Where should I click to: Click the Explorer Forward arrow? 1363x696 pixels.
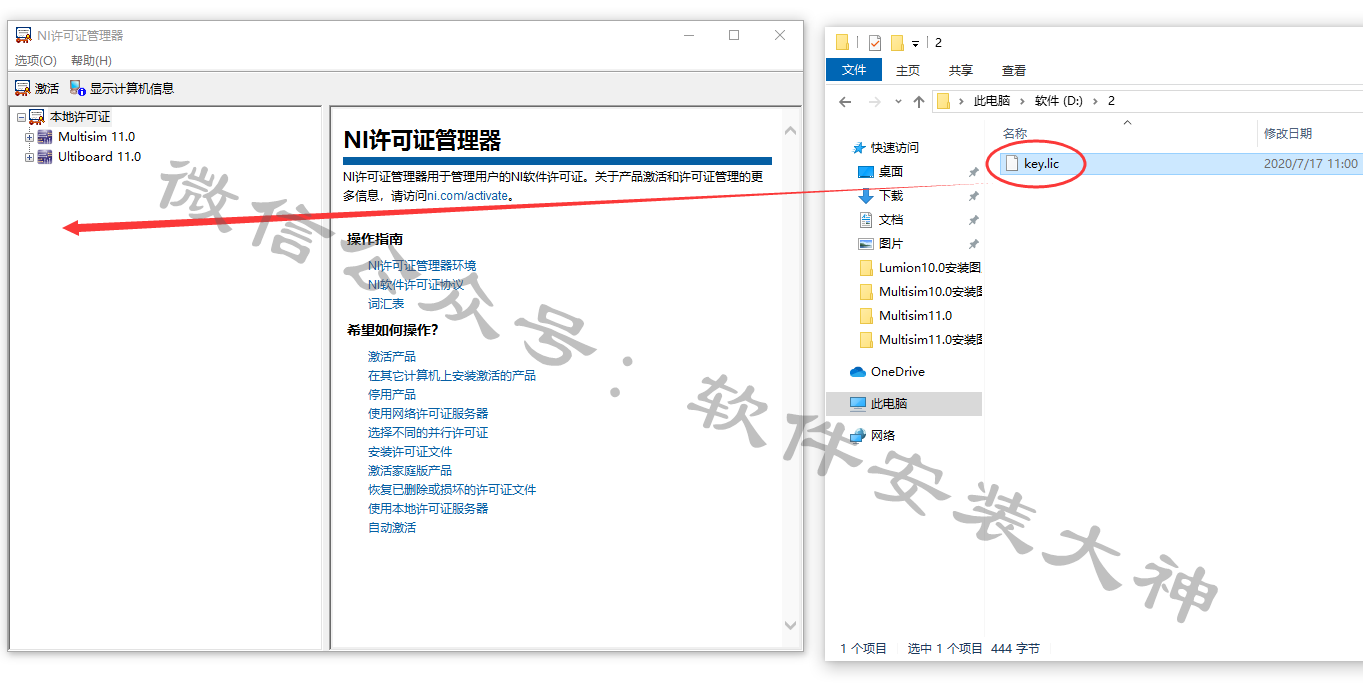pyautogui.click(x=875, y=102)
